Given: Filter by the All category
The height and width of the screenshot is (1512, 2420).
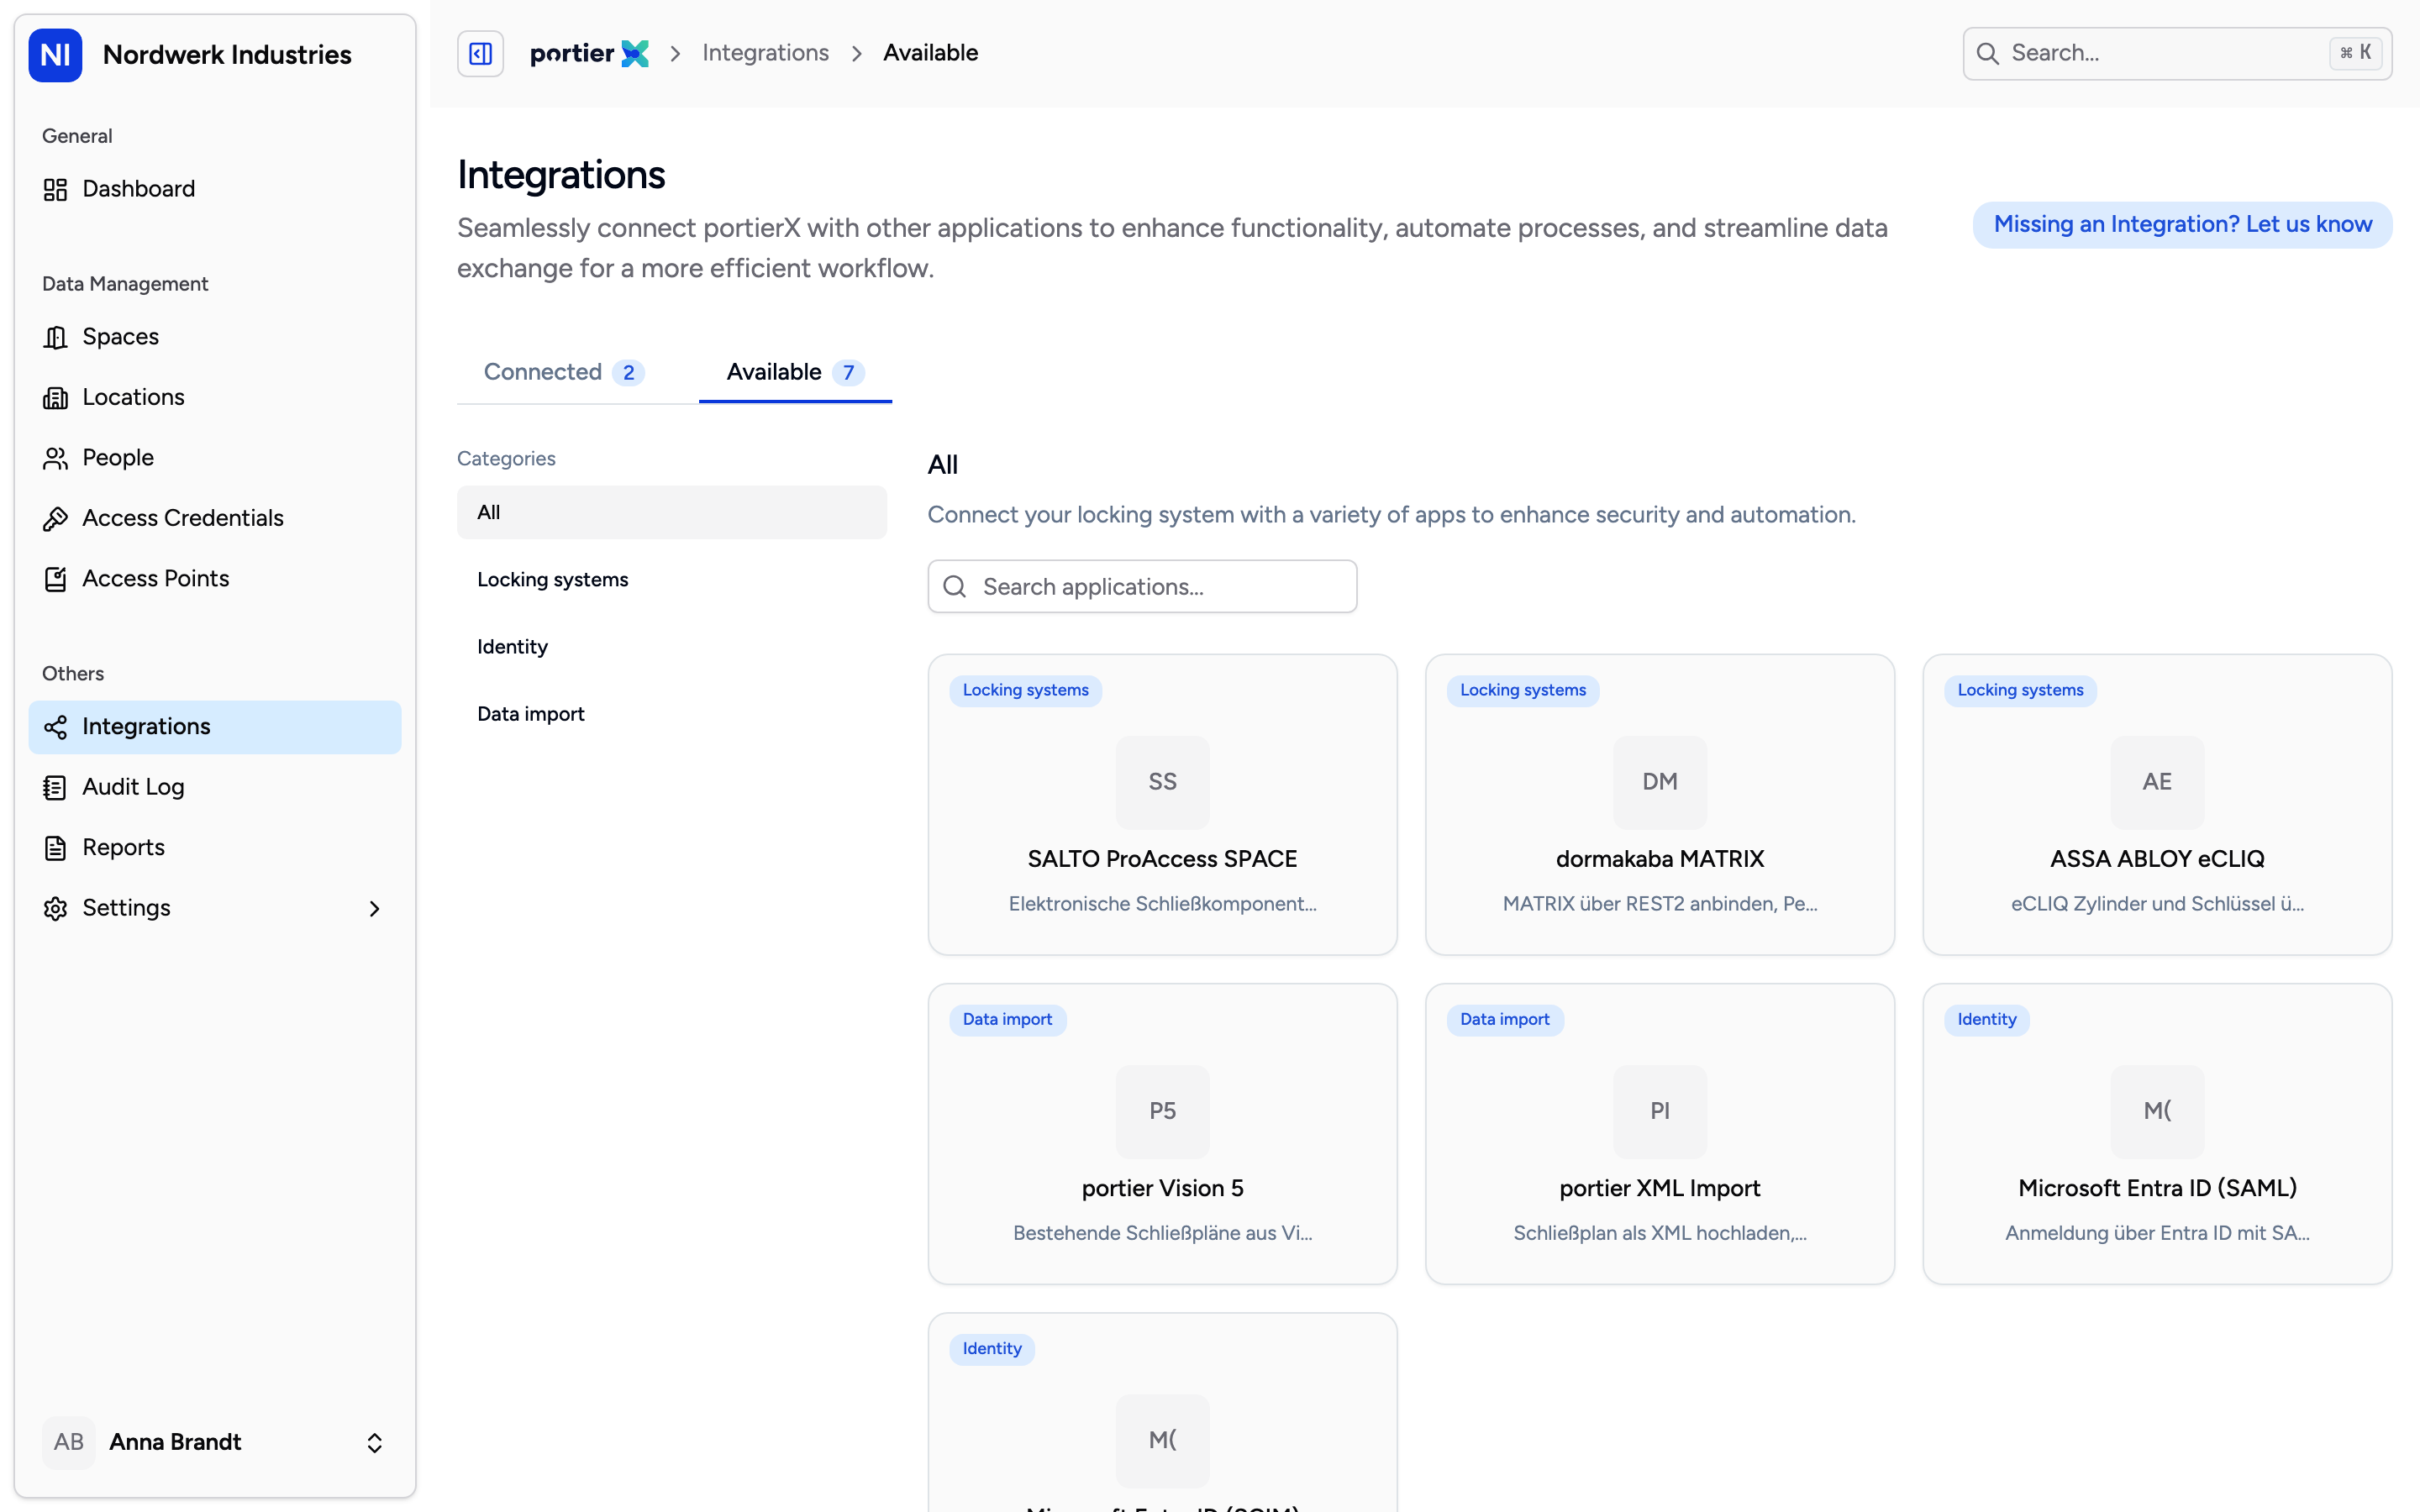Looking at the screenshot, I should [x=672, y=512].
